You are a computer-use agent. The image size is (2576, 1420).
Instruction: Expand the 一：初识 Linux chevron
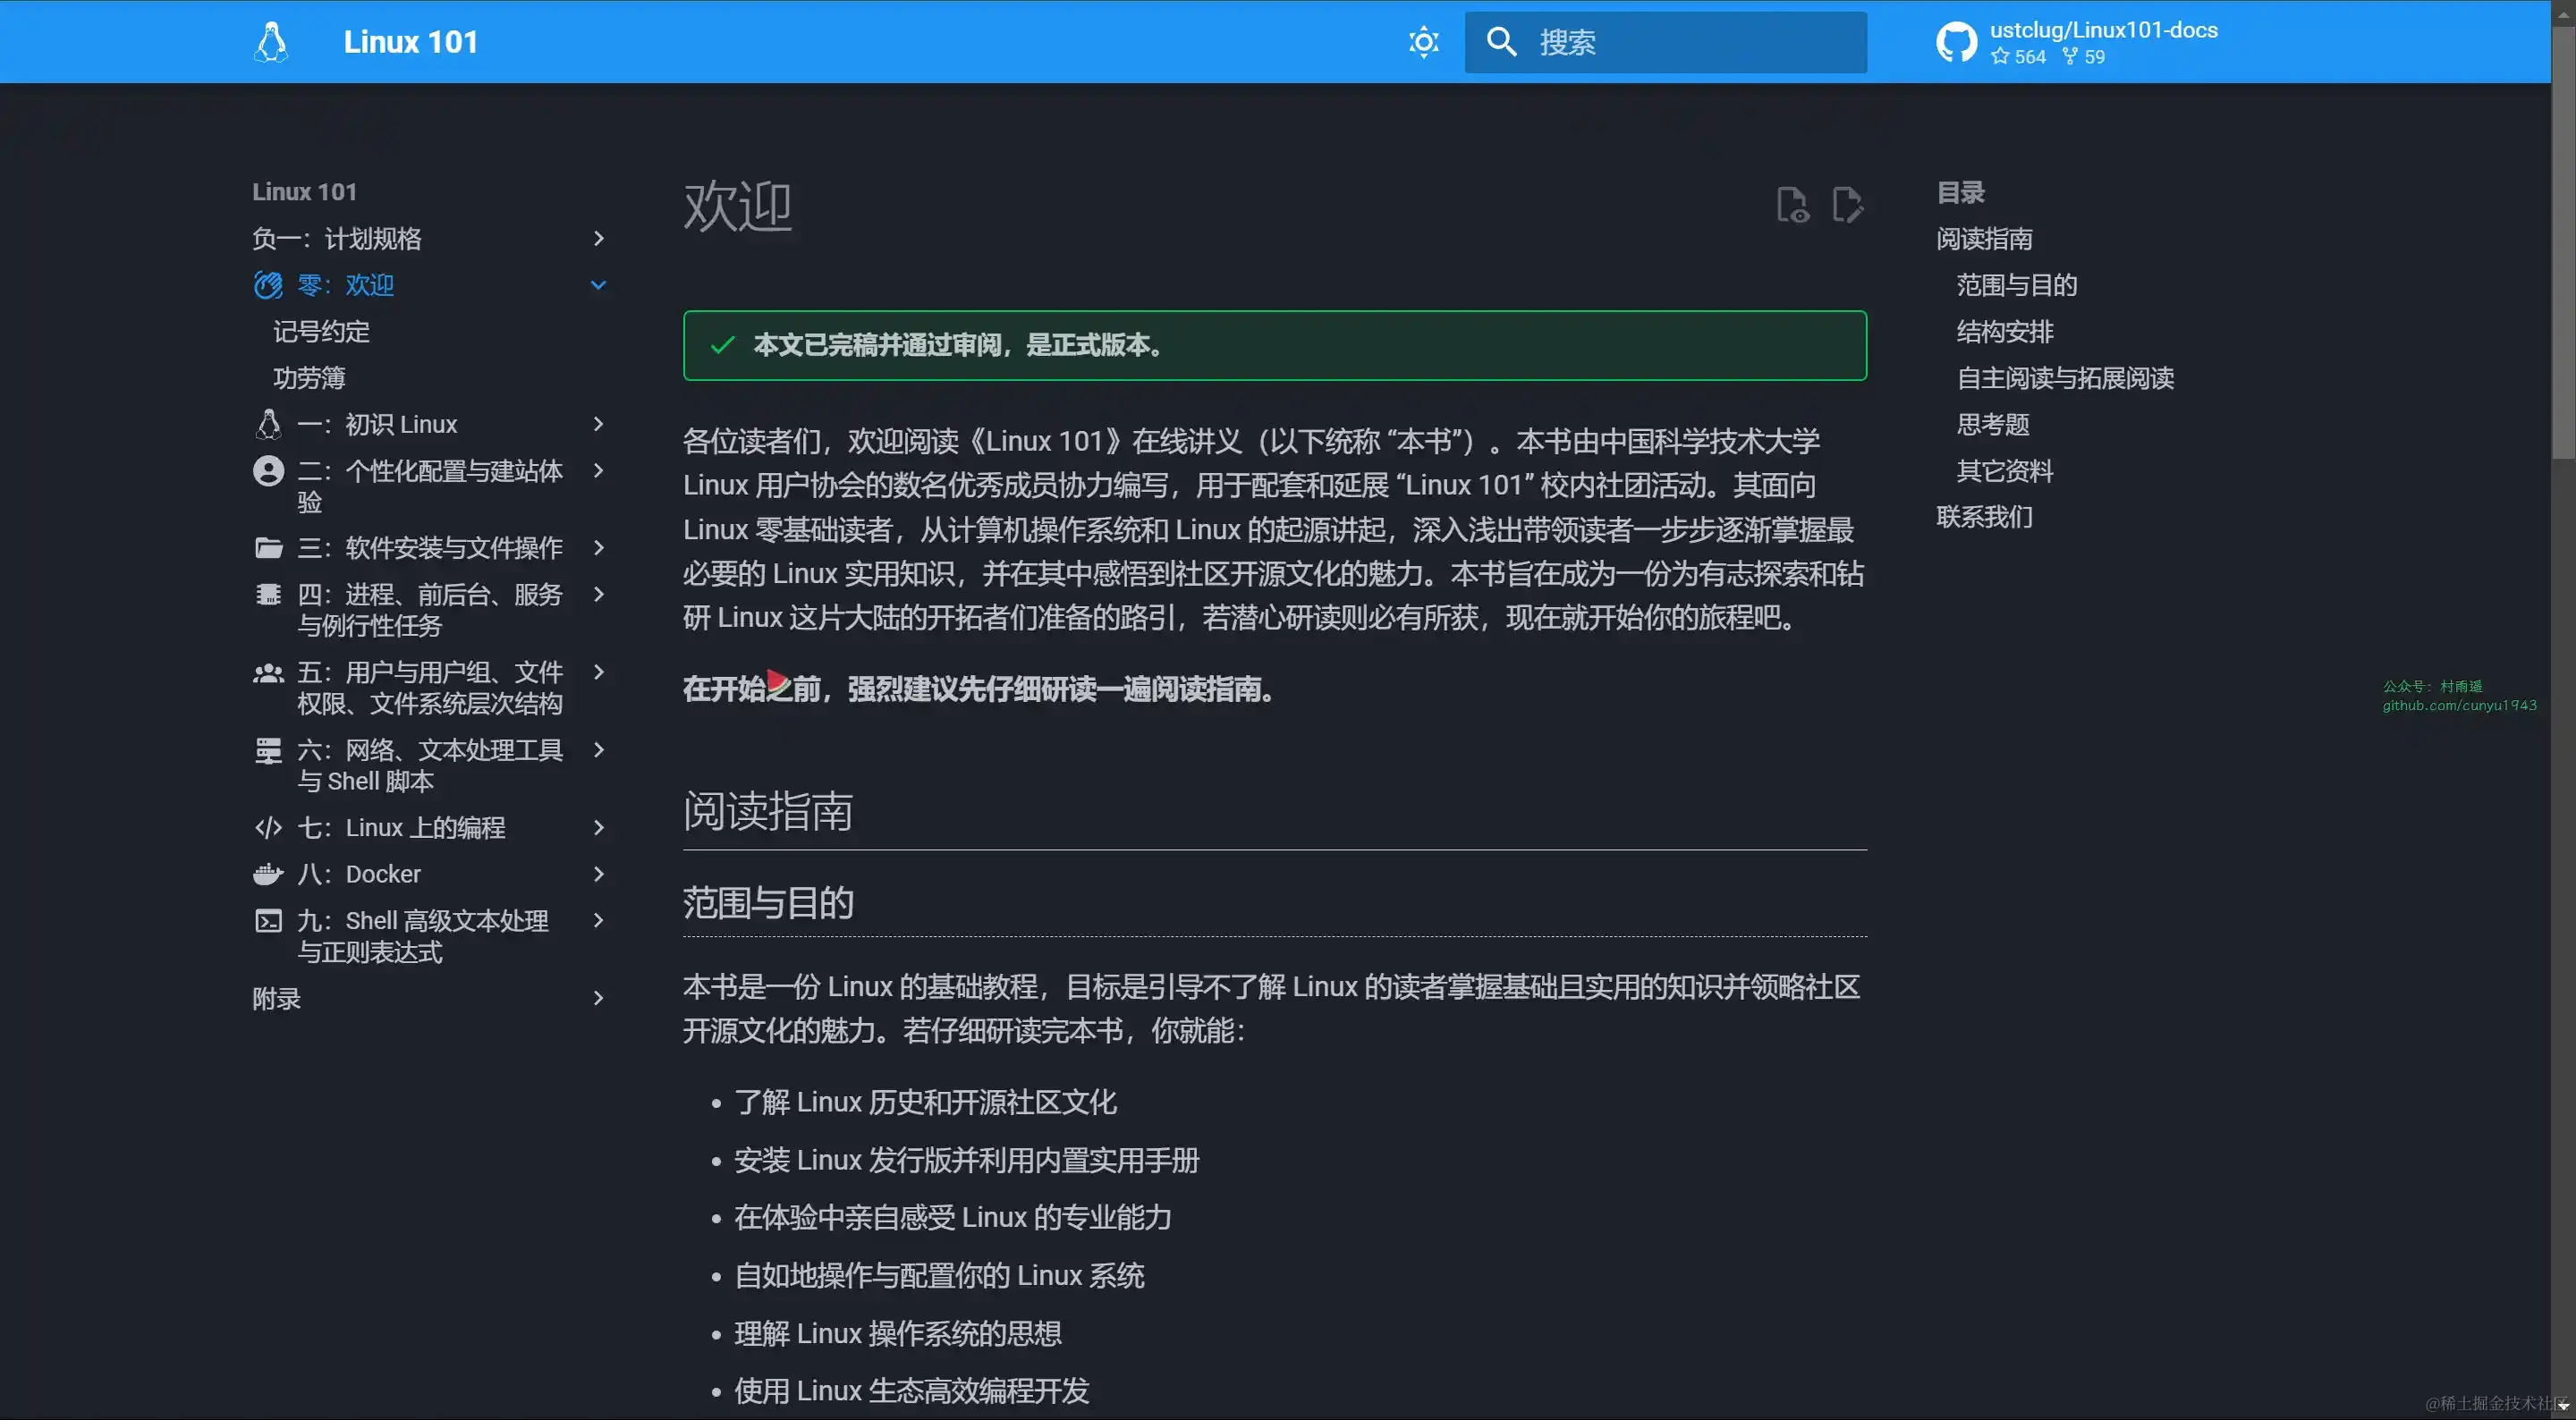coord(598,425)
